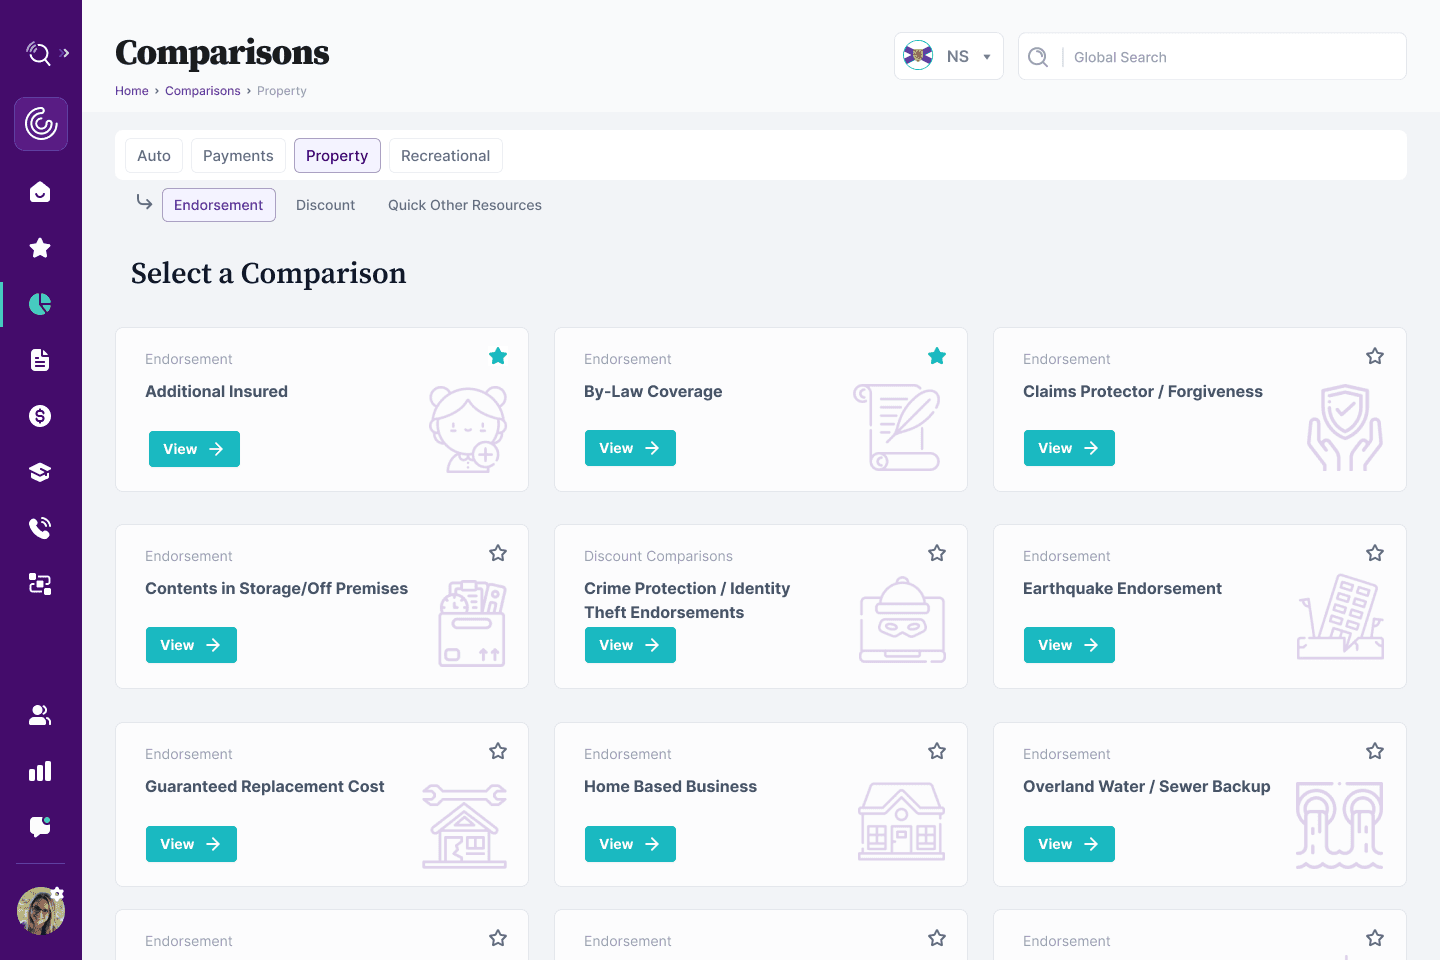Select the pie chart comparisons sidebar icon
The height and width of the screenshot is (960, 1440).
tap(40, 304)
